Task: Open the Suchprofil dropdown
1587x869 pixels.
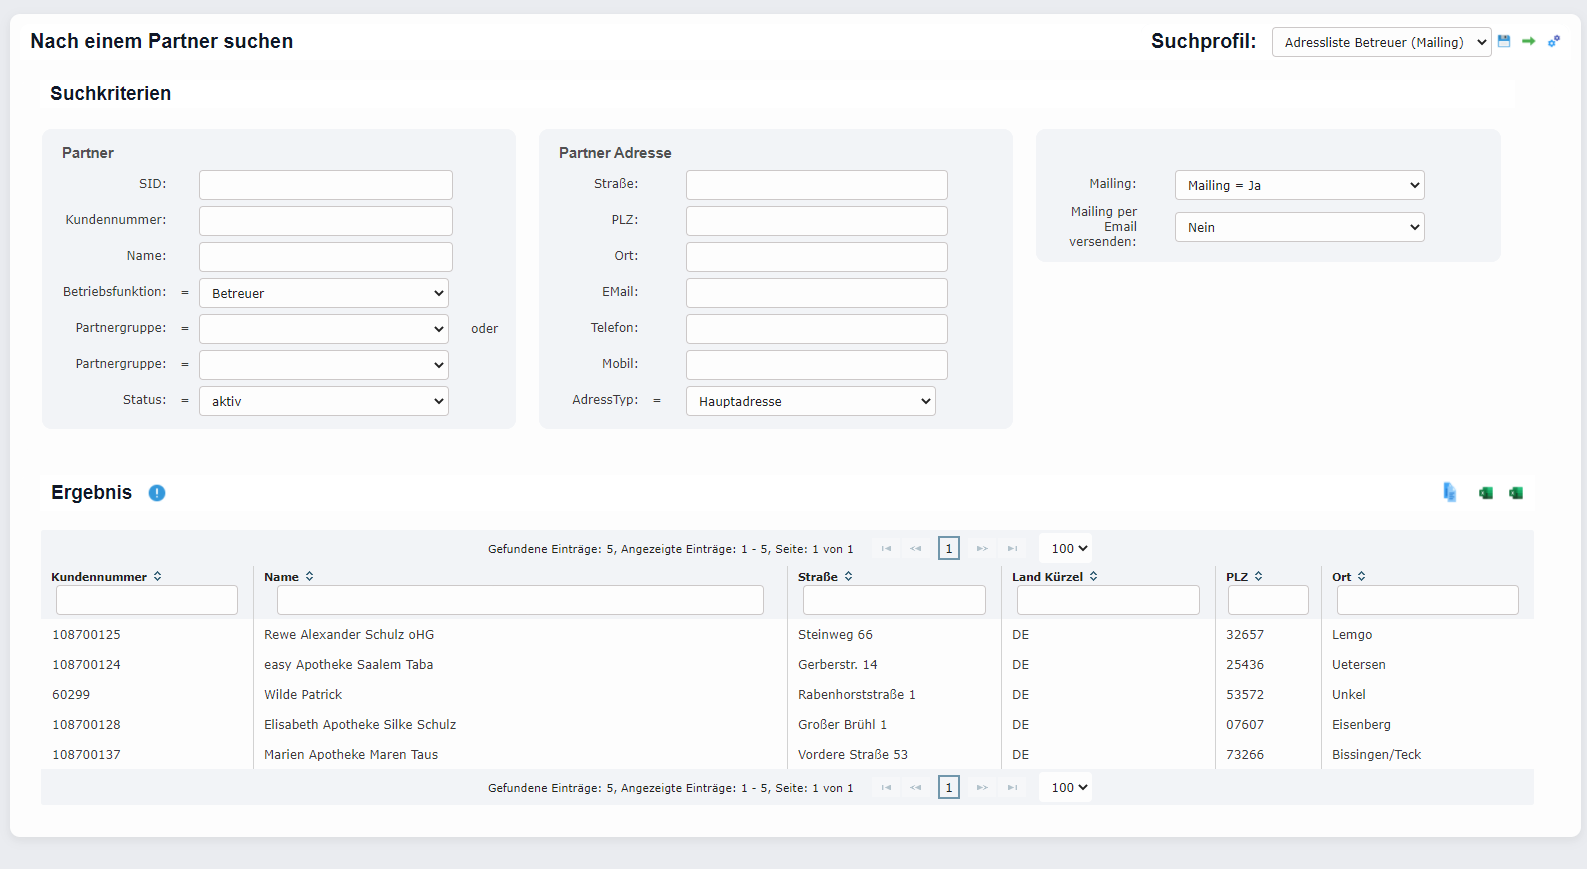Action: click(1381, 42)
